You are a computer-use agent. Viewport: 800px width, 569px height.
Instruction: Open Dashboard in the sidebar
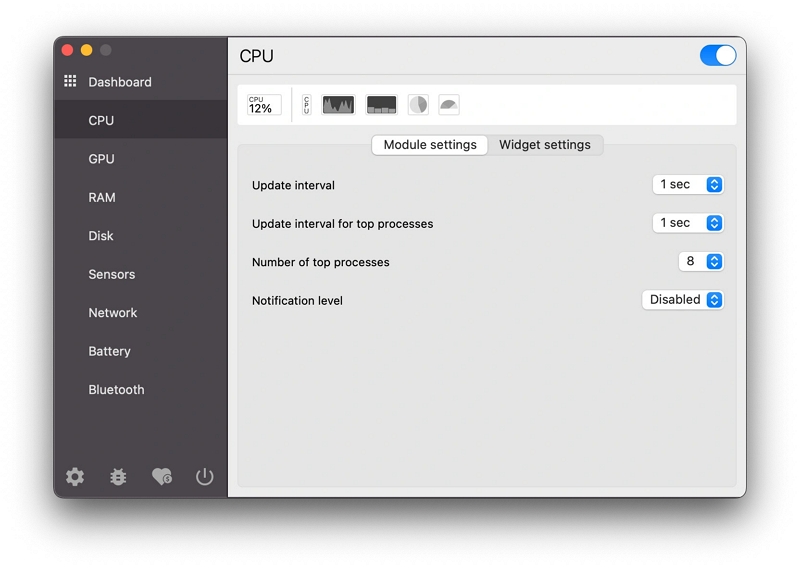tap(140, 82)
